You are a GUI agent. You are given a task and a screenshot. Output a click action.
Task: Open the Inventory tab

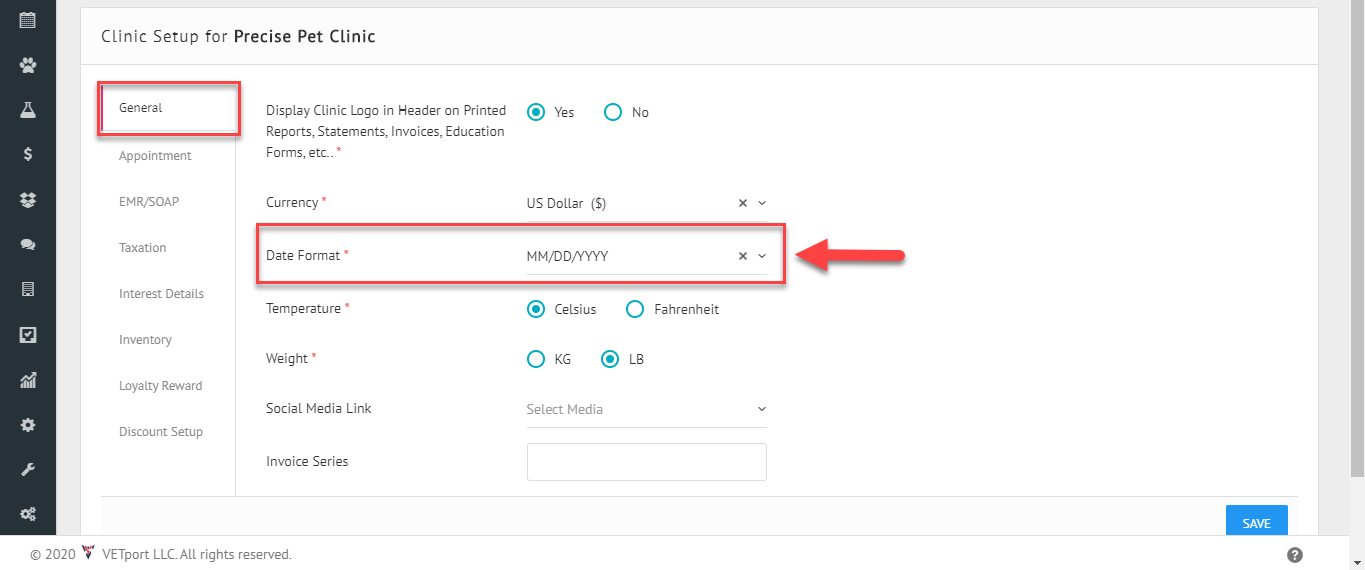(x=145, y=340)
